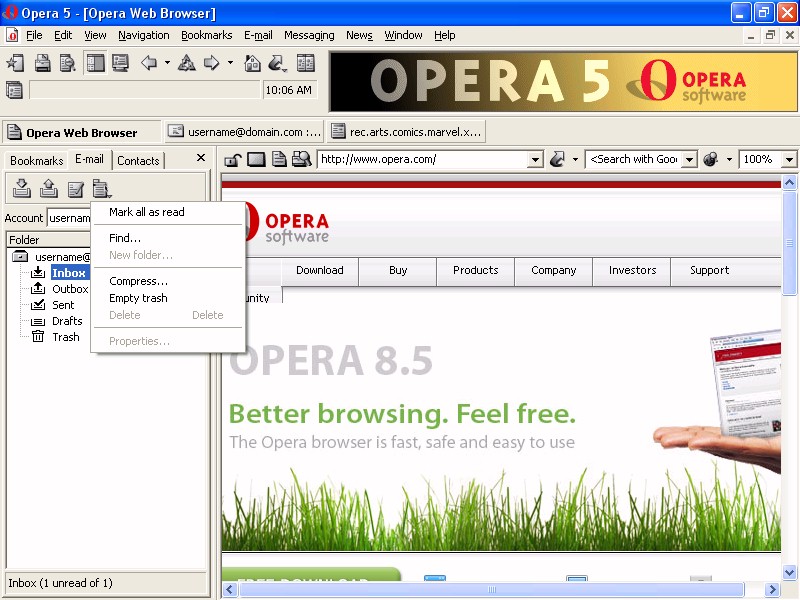The image size is (800, 600).
Task: Toggle the hotlist panel icon
Action: (x=95, y=63)
